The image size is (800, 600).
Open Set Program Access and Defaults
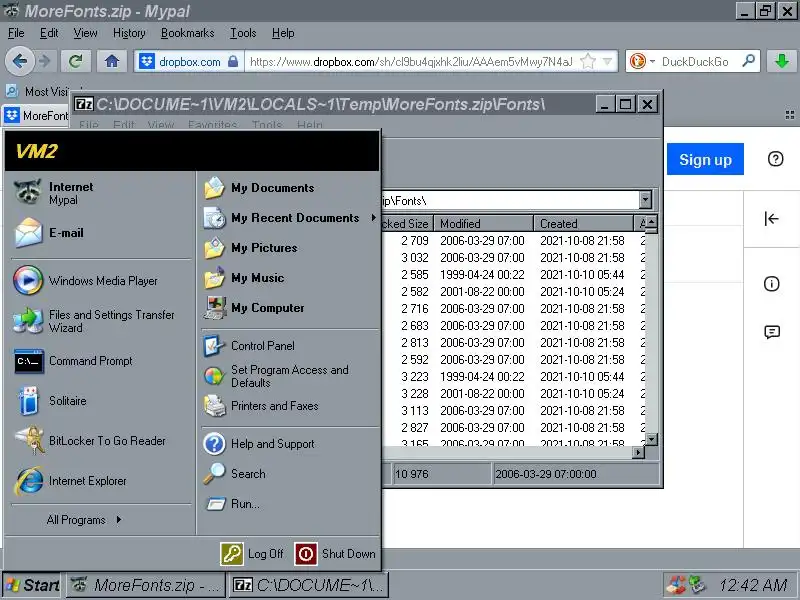(276, 376)
